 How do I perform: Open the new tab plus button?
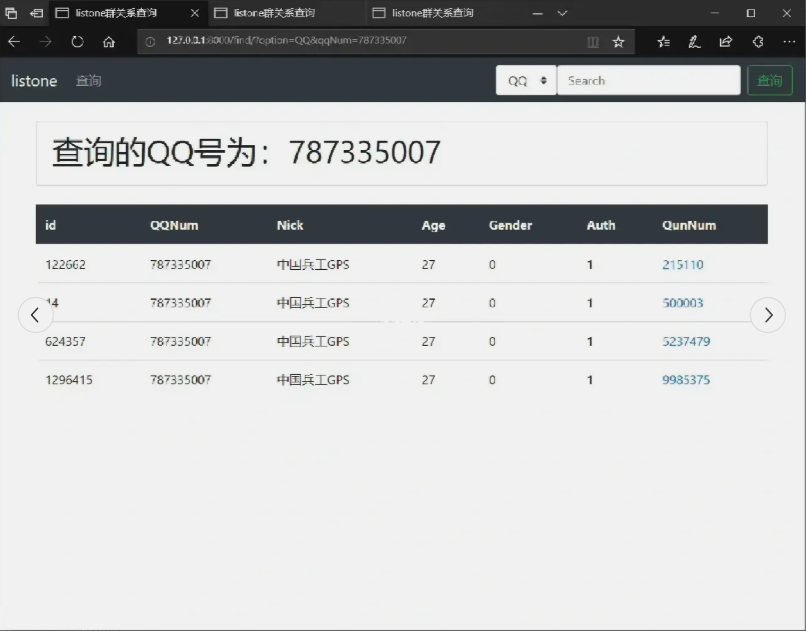pos(538,13)
